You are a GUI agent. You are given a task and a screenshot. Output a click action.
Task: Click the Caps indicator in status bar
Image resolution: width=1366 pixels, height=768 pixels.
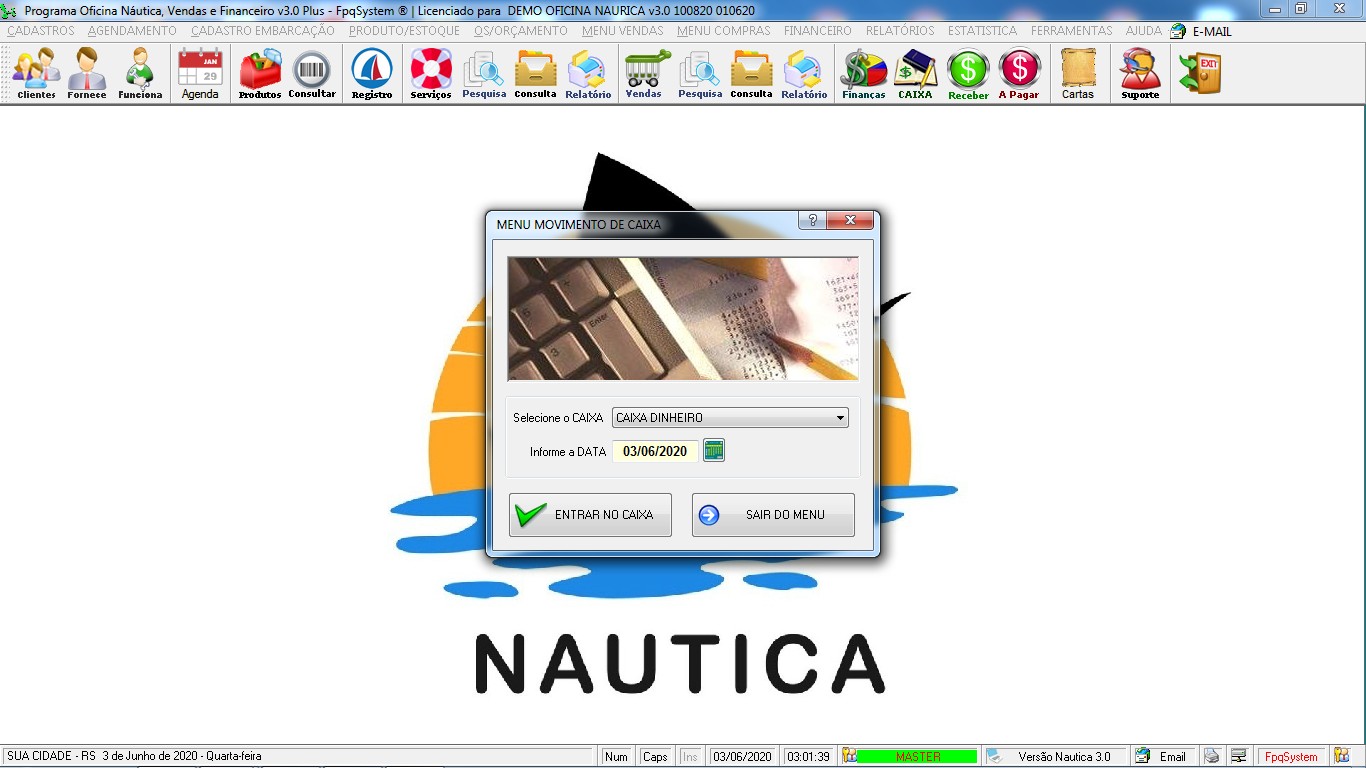(655, 756)
